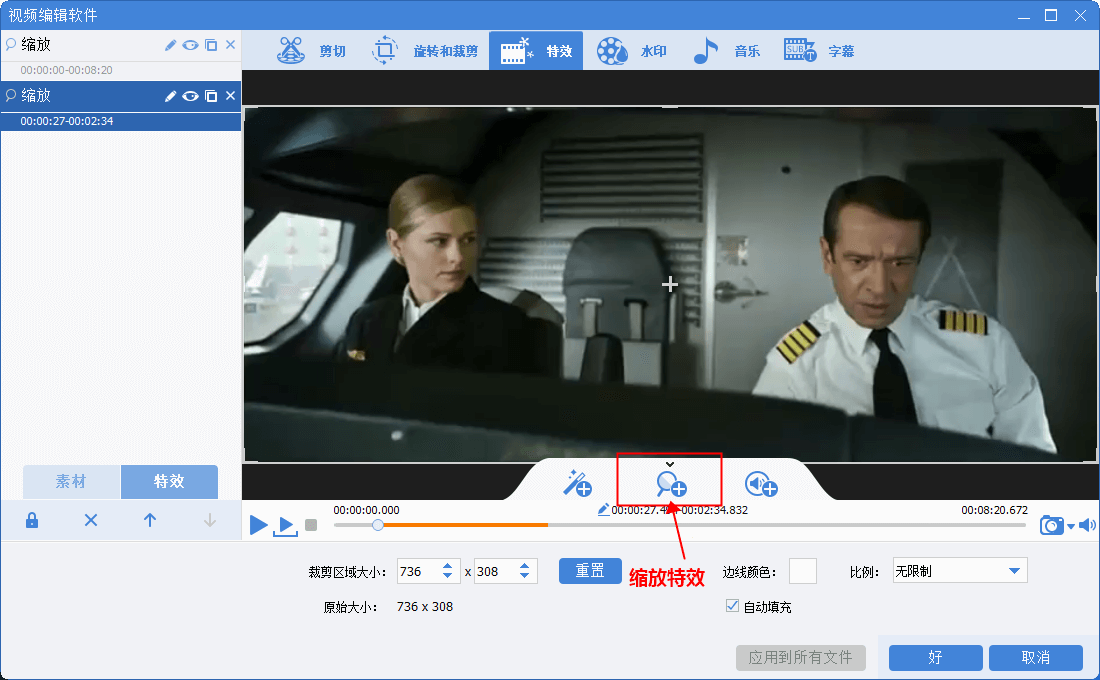Open the 水印 (watermark) tab
Image resolution: width=1100 pixels, height=680 pixels.
[631, 51]
